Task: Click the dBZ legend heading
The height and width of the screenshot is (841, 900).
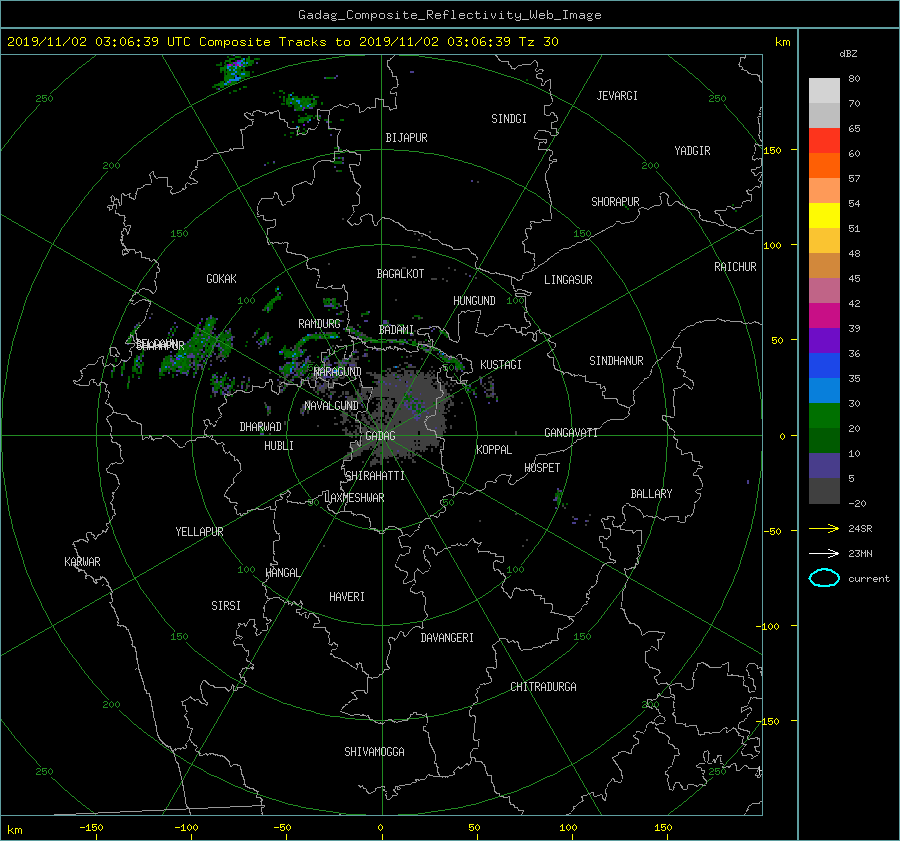Action: (848, 54)
